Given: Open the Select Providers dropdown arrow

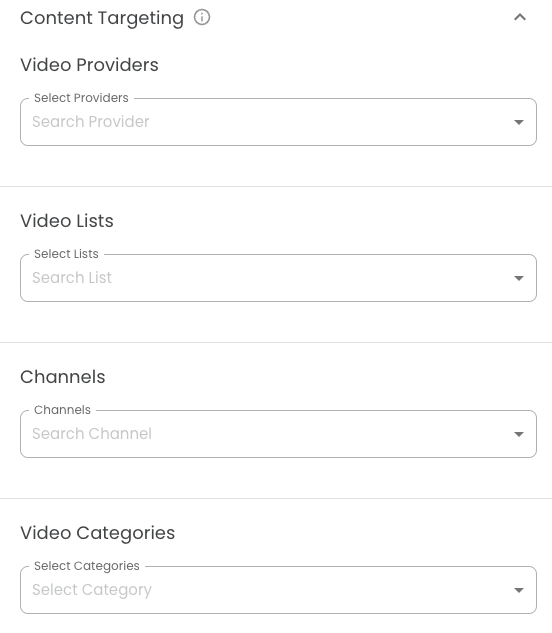Looking at the screenshot, I should tap(519, 122).
